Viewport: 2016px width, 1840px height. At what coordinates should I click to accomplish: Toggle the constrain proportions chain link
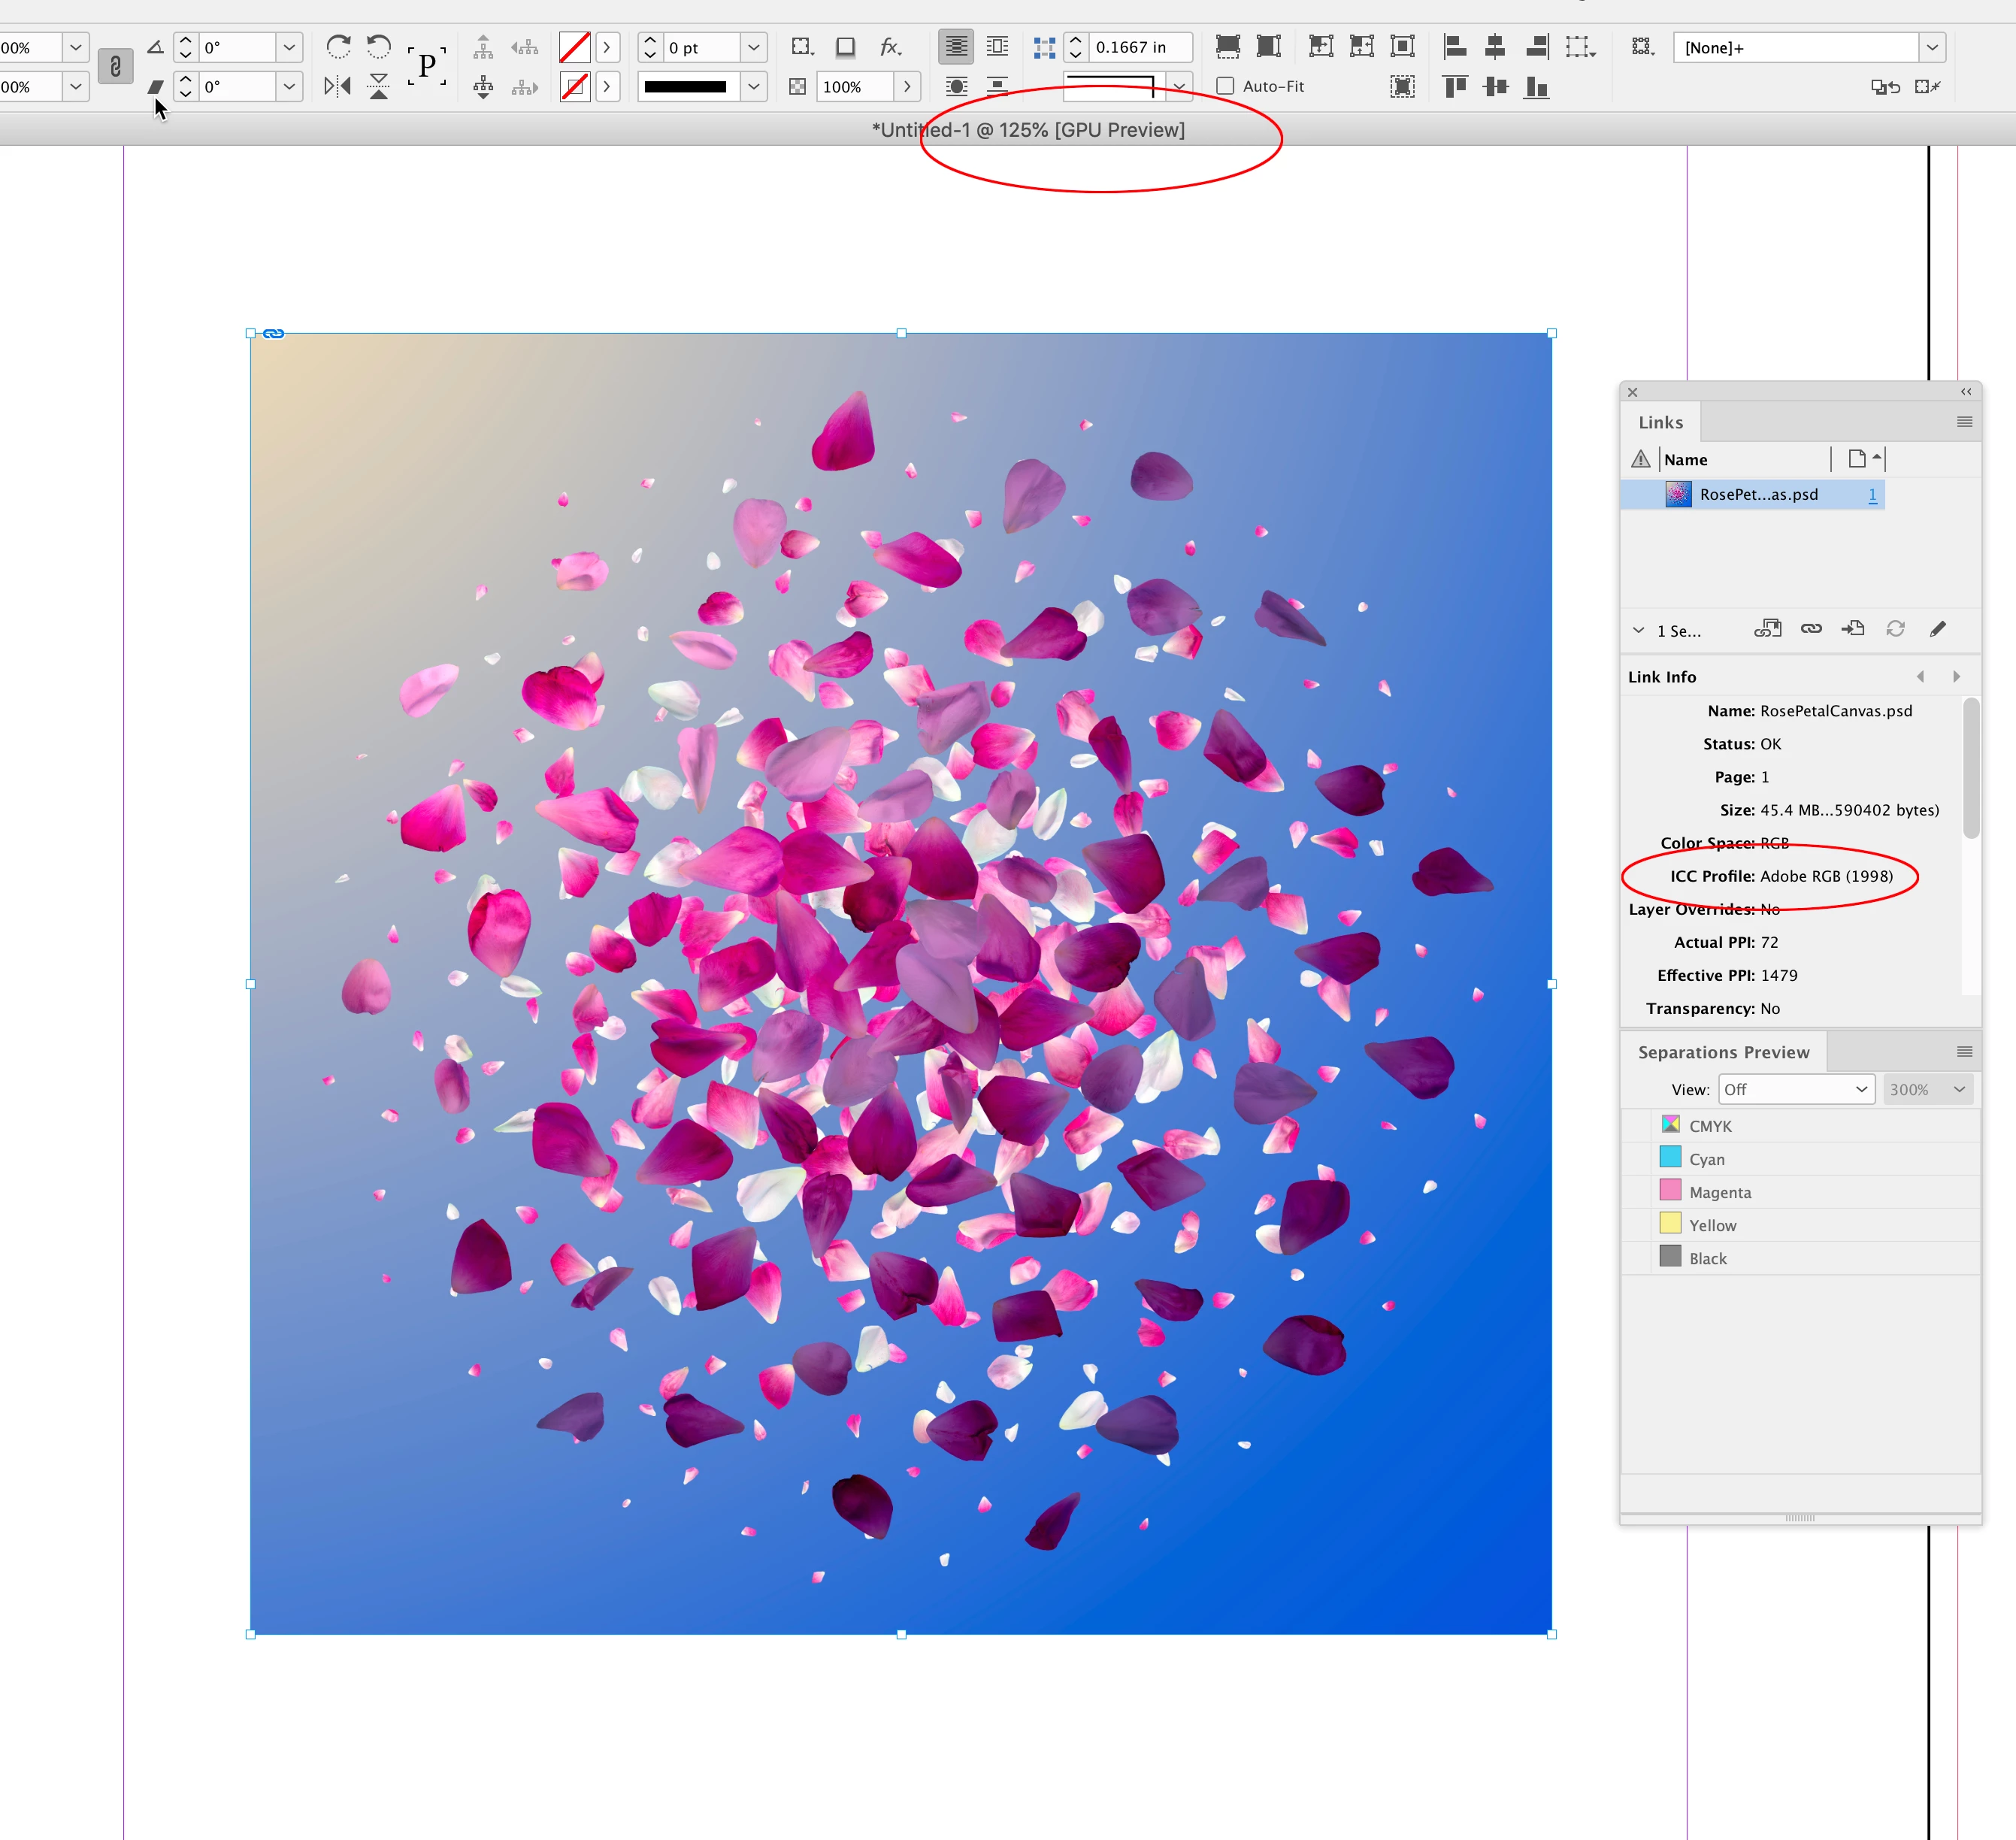115,67
